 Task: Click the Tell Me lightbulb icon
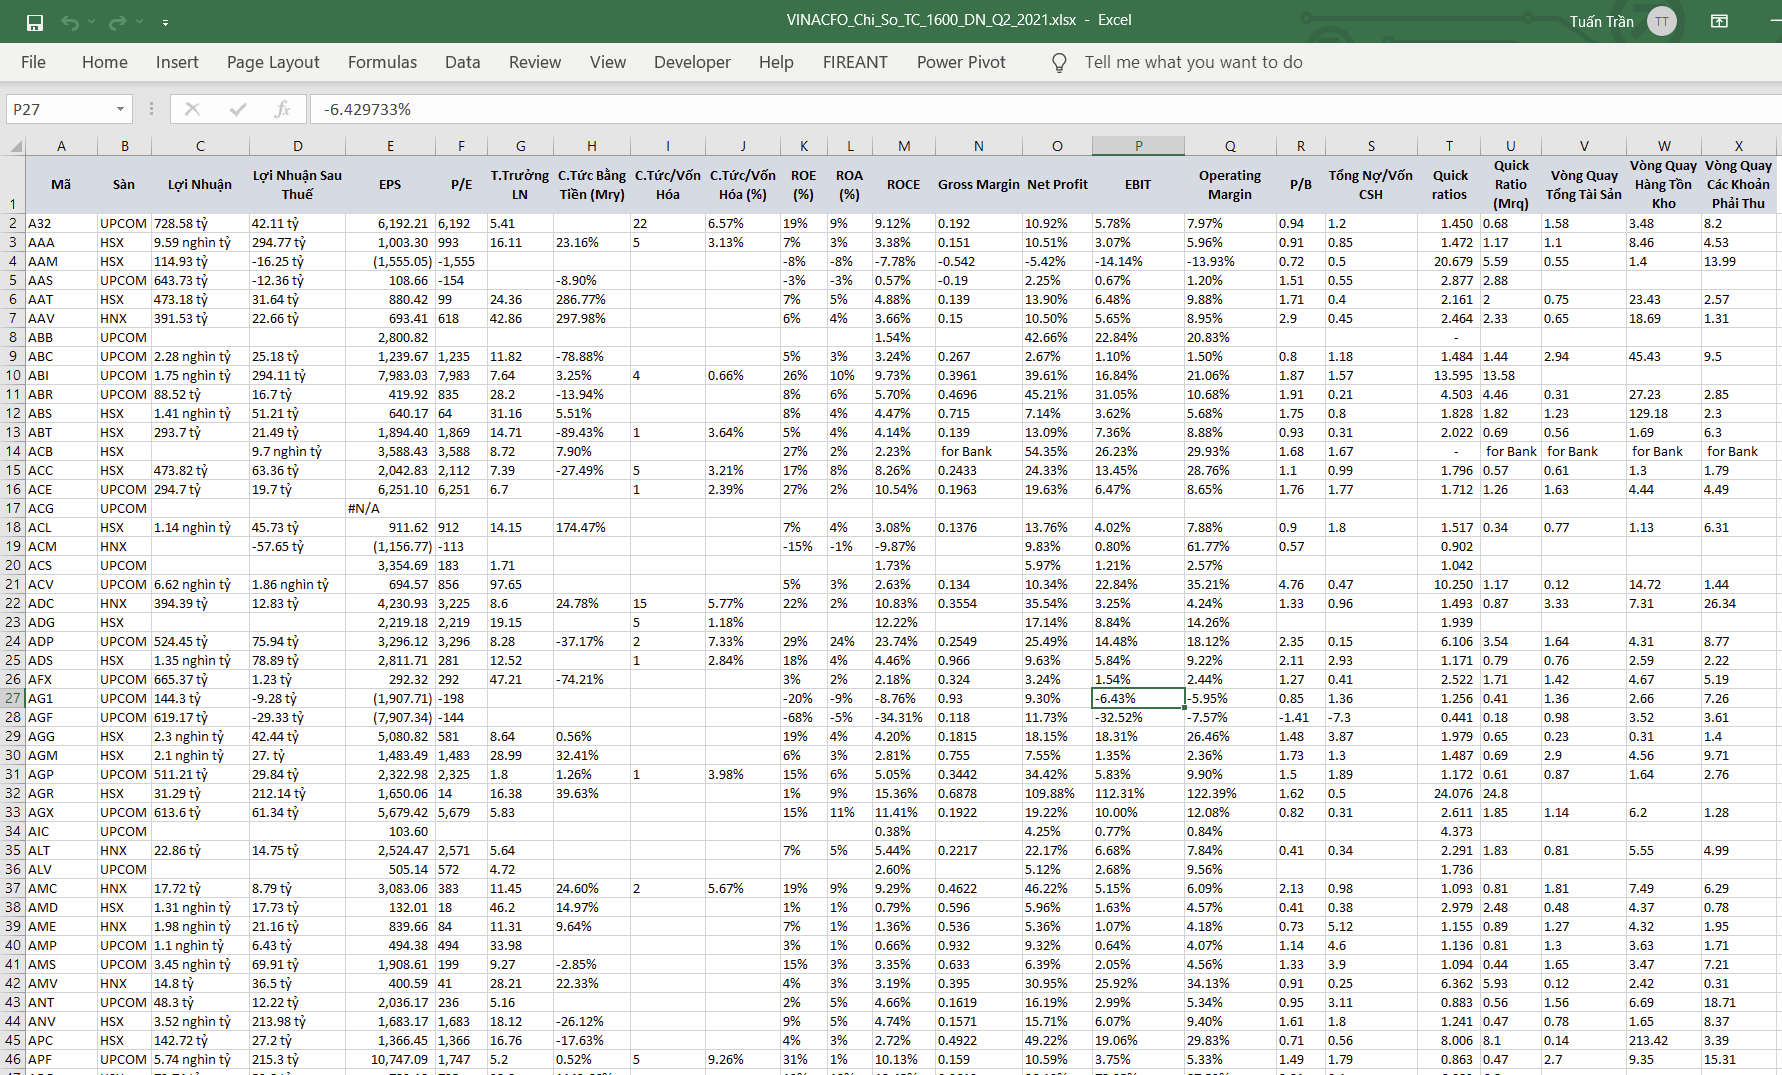(x=1059, y=63)
